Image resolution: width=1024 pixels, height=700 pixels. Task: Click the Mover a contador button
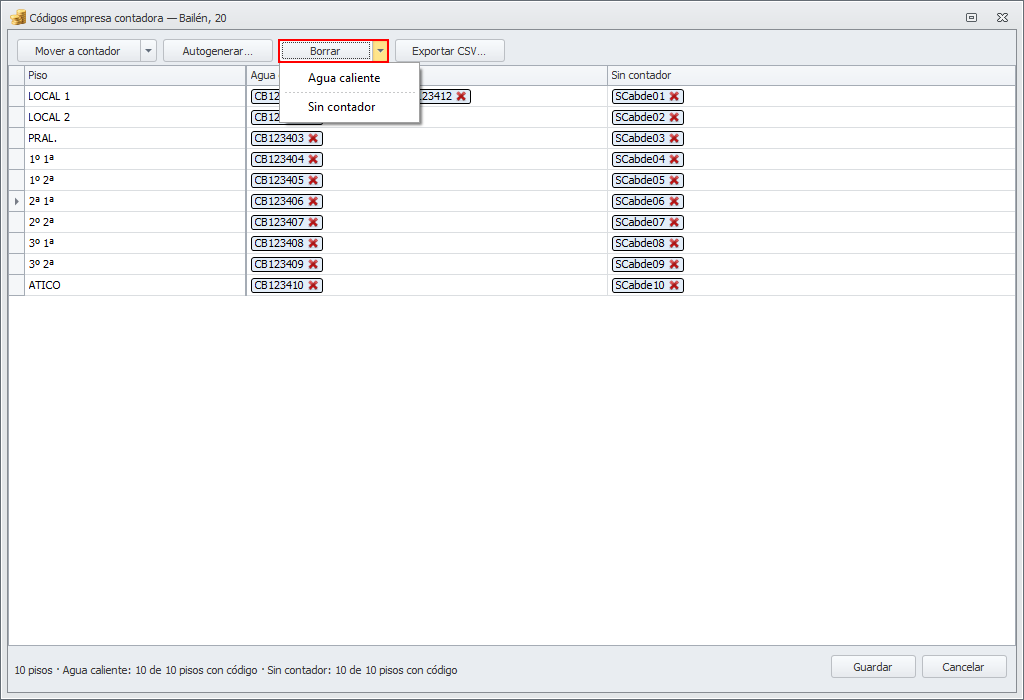(78, 51)
